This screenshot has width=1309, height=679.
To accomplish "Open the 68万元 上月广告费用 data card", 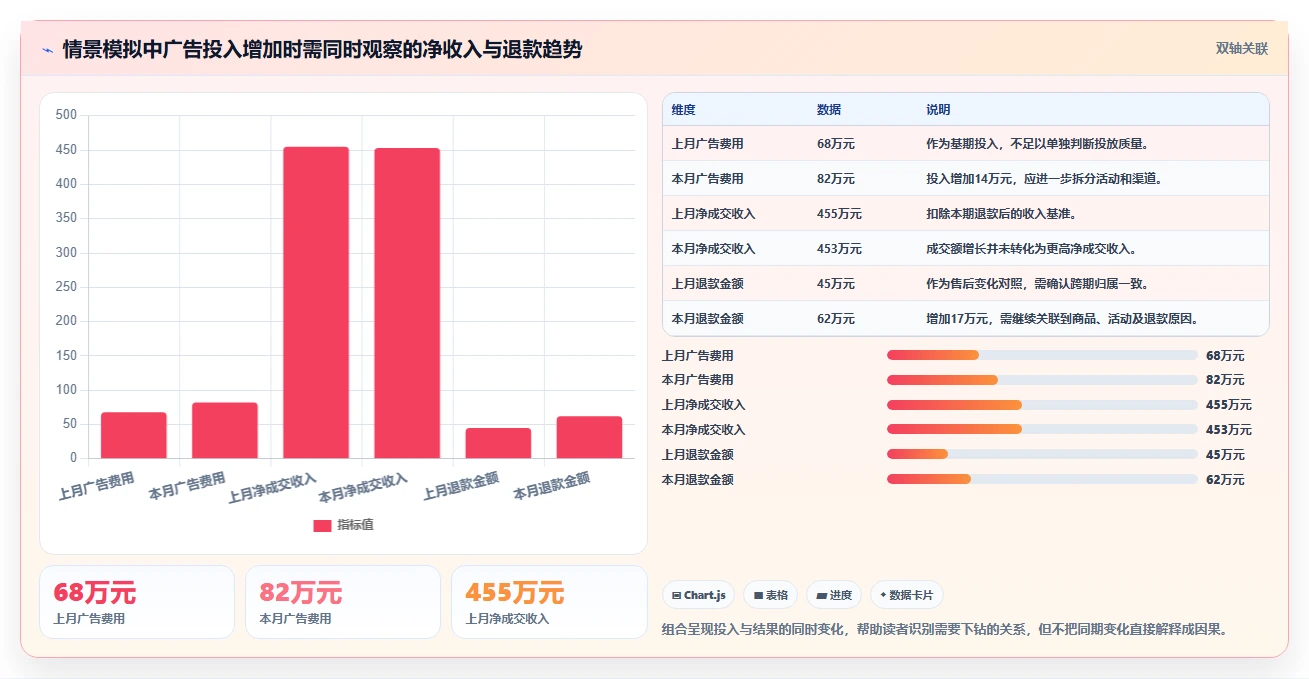I will (137, 602).
